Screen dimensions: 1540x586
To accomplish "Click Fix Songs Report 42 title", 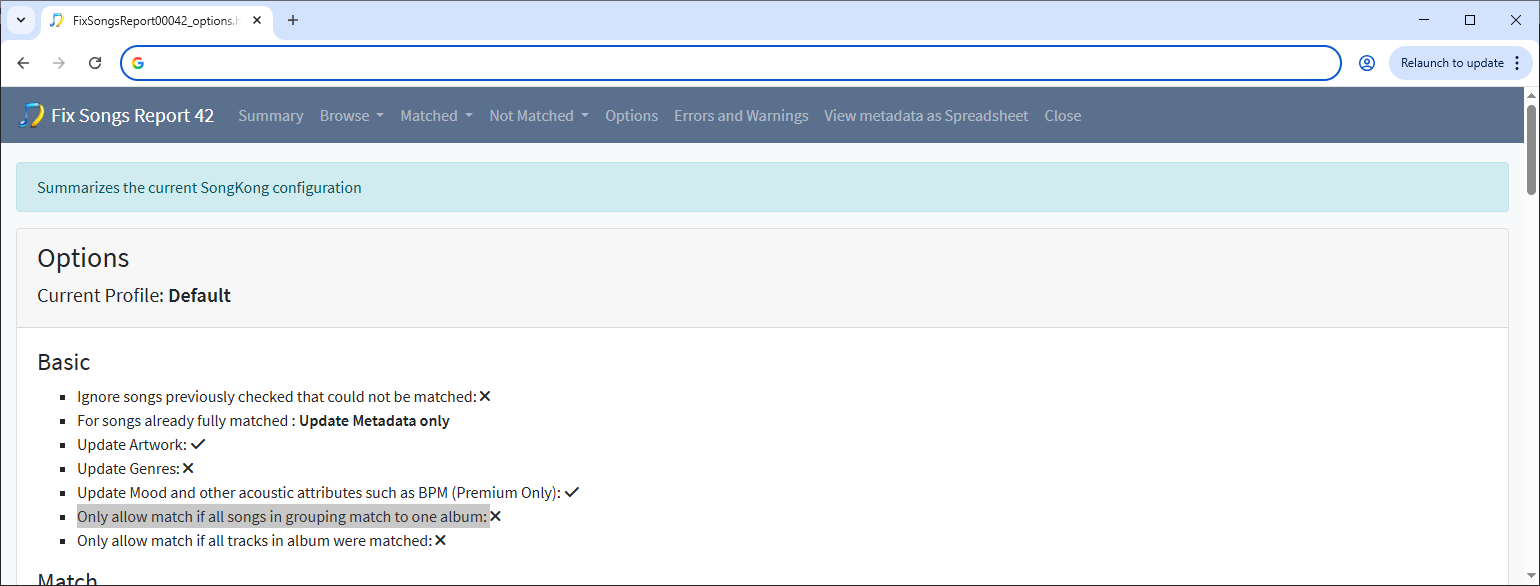I will point(132,116).
